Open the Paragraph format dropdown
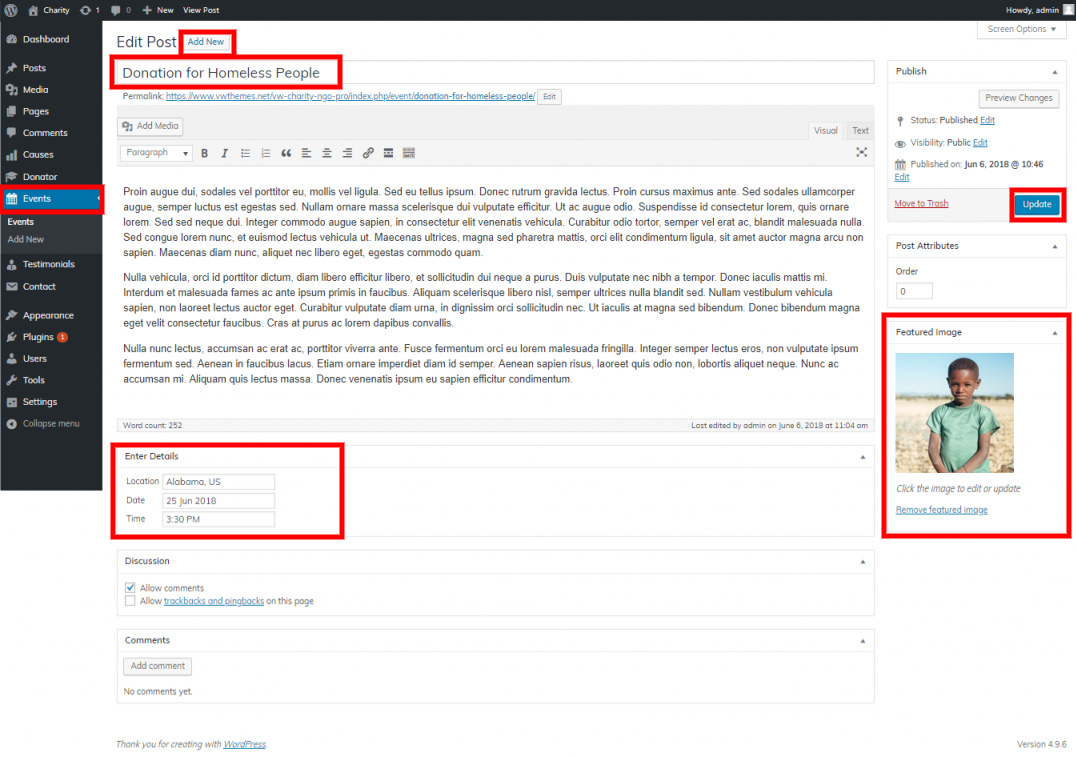Viewport: 1076px width, 757px height. pyautogui.click(x=157, y=153)
